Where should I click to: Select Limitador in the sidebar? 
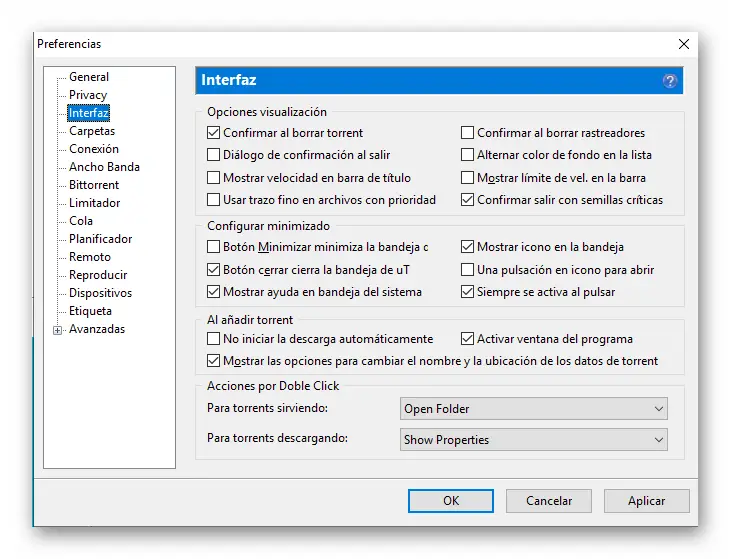[95, 203]
